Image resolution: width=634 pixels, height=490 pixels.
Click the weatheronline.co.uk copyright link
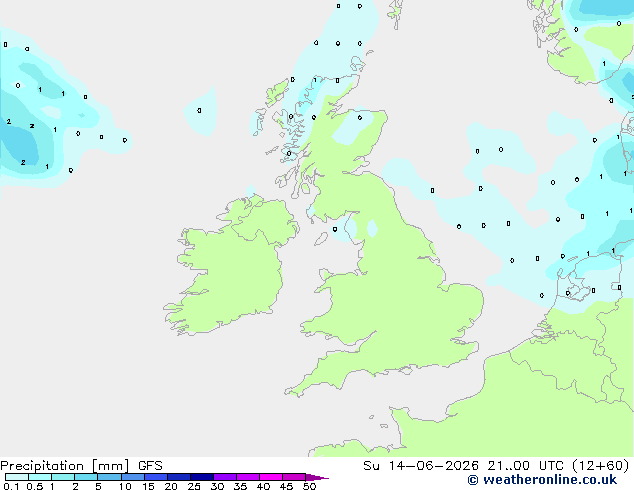[x=542, y=480]
